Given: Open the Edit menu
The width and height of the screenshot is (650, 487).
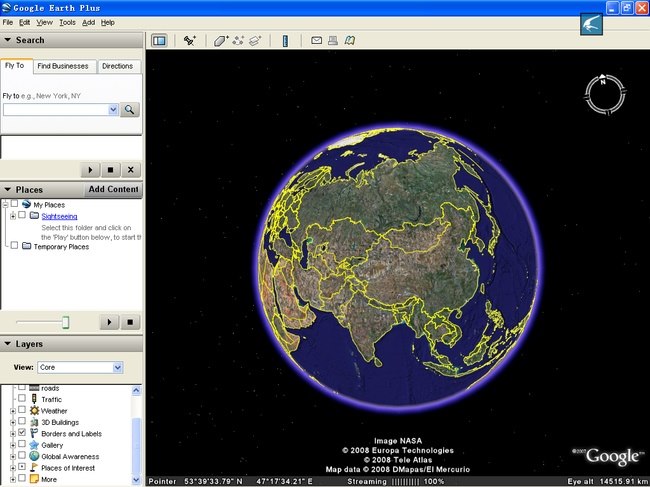Looking at the screenshot, I should [x=24, y=22].
